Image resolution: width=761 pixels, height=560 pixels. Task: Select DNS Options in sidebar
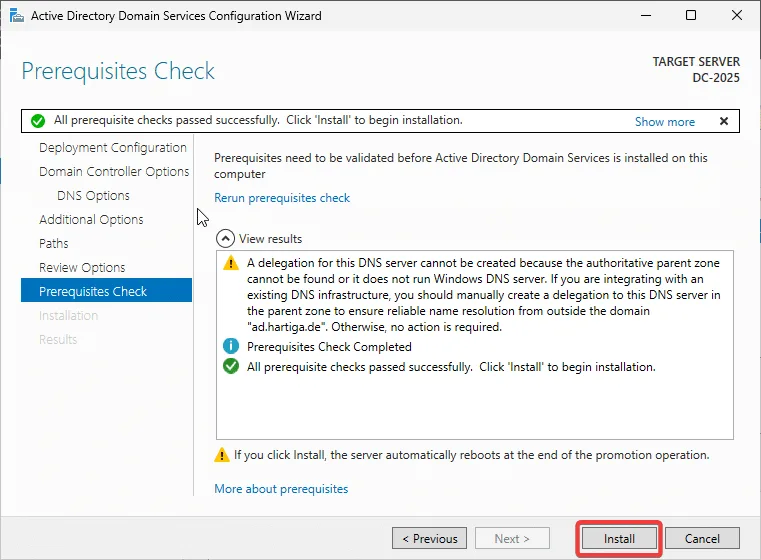[93, 196]
